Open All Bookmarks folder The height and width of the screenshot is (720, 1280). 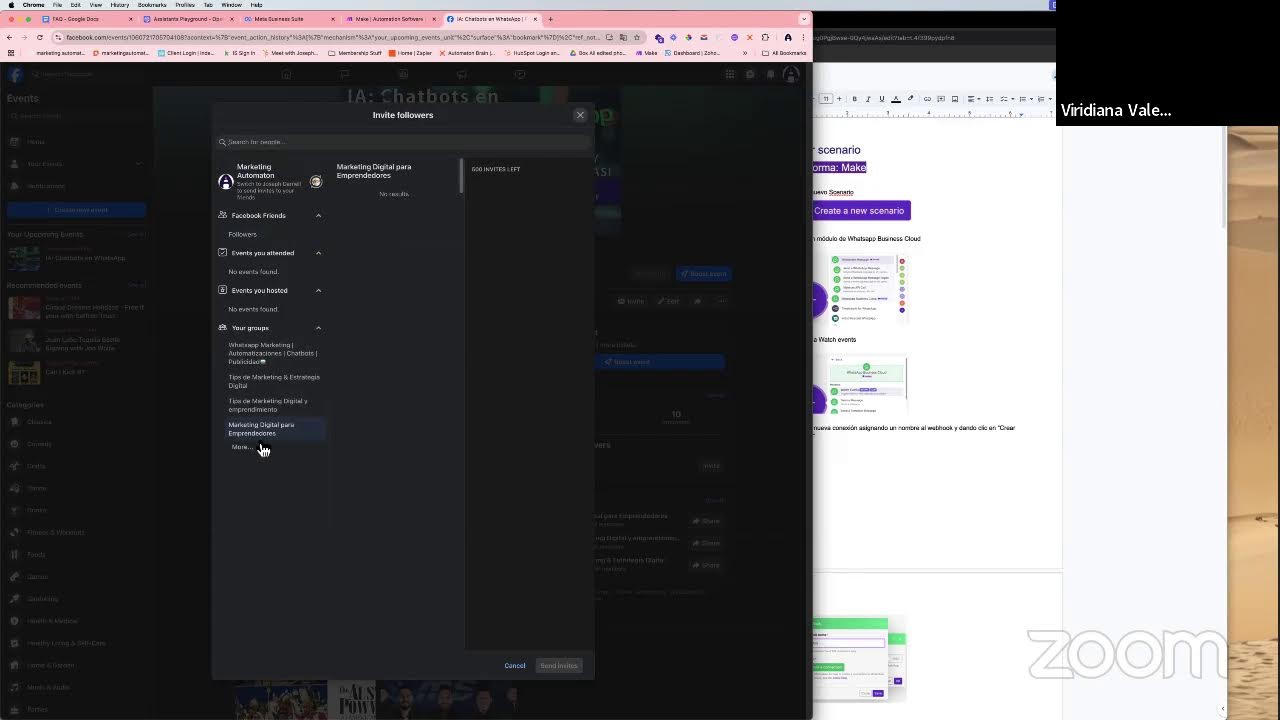tap(784, 53)
